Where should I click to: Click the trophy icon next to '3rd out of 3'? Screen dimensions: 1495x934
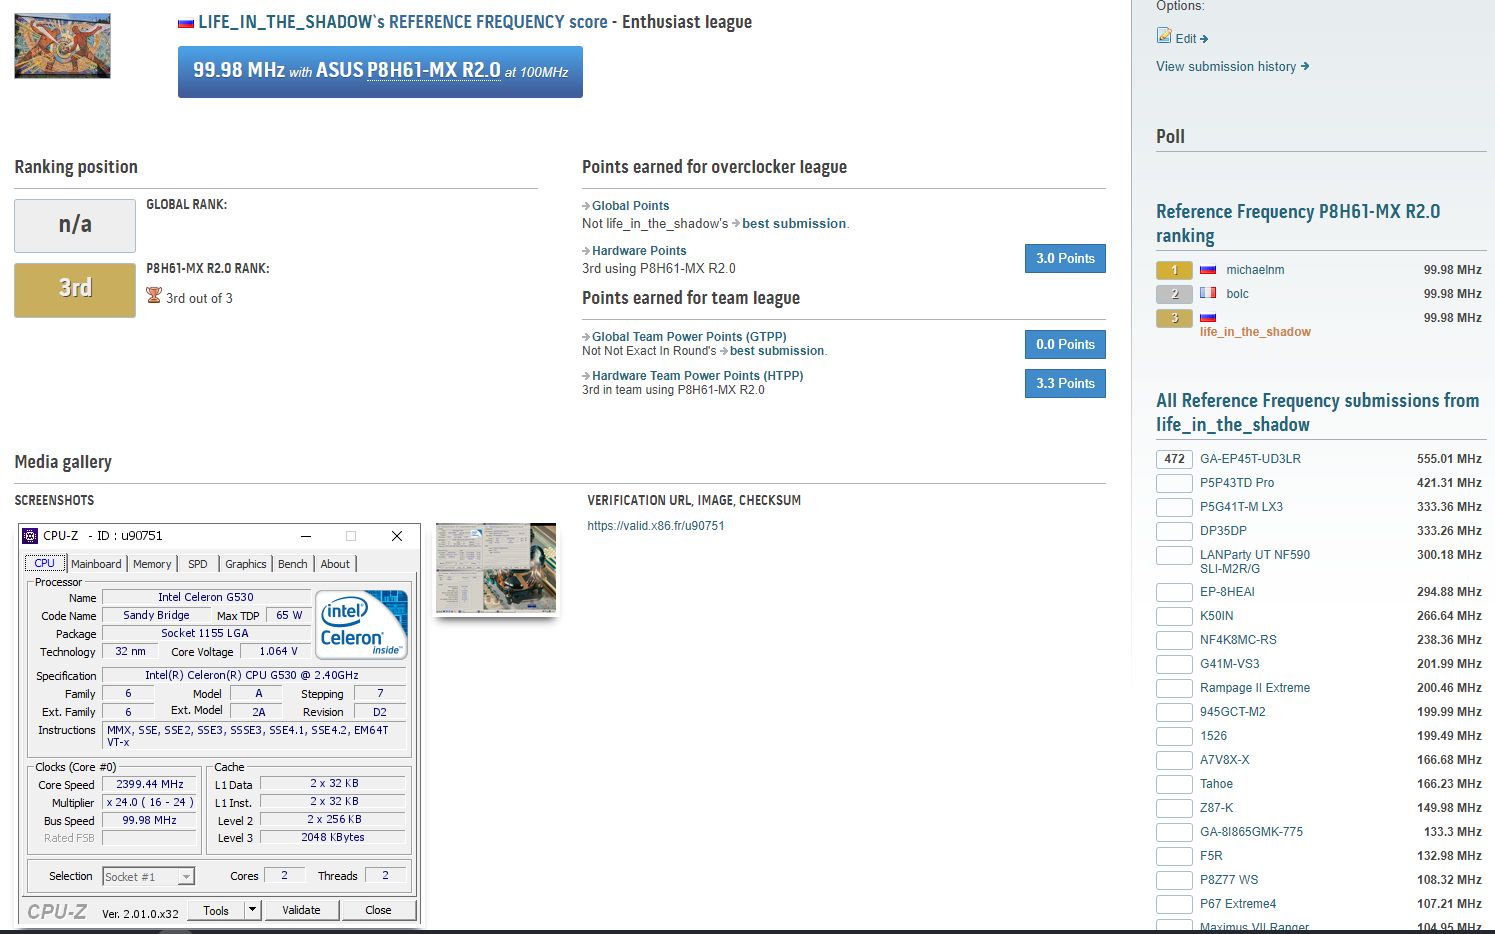154,296
